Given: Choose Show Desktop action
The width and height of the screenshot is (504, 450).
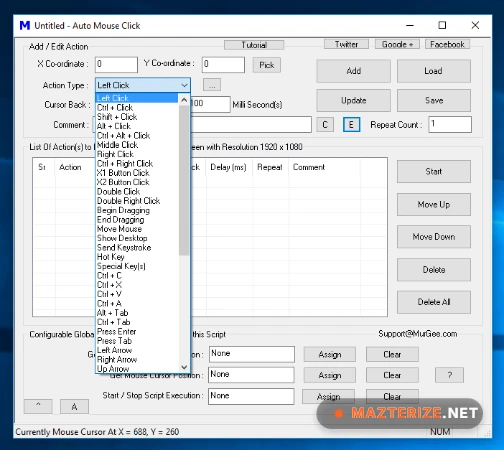Looking at the screenshot, I should point(137,238).
